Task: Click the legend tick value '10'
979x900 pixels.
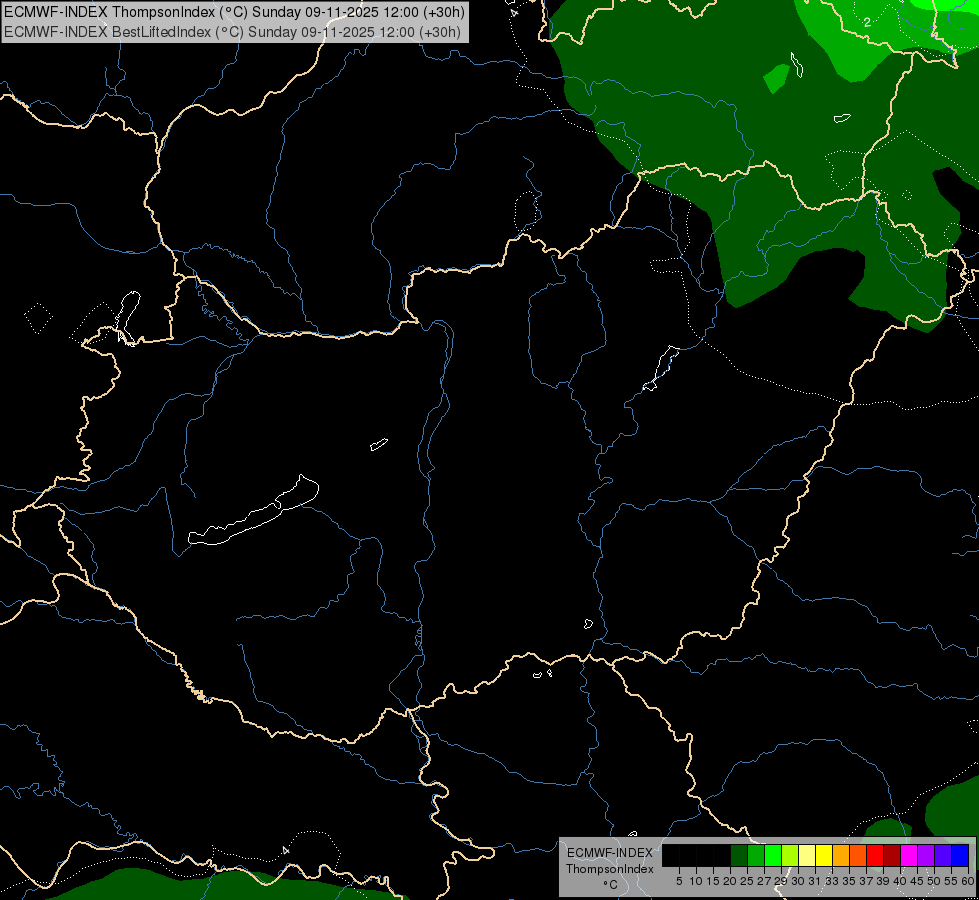Action: (696, 881)
